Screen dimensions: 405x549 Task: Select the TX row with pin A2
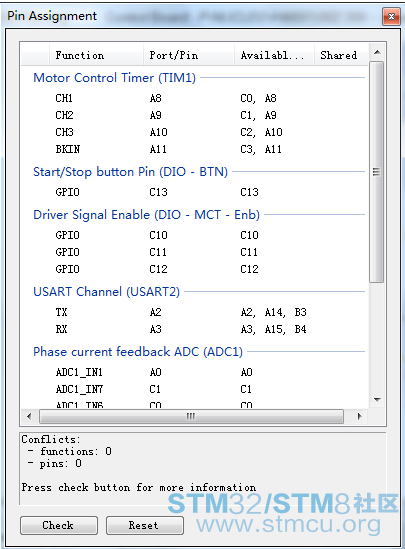pyautogui.click(x=194, y=312)
